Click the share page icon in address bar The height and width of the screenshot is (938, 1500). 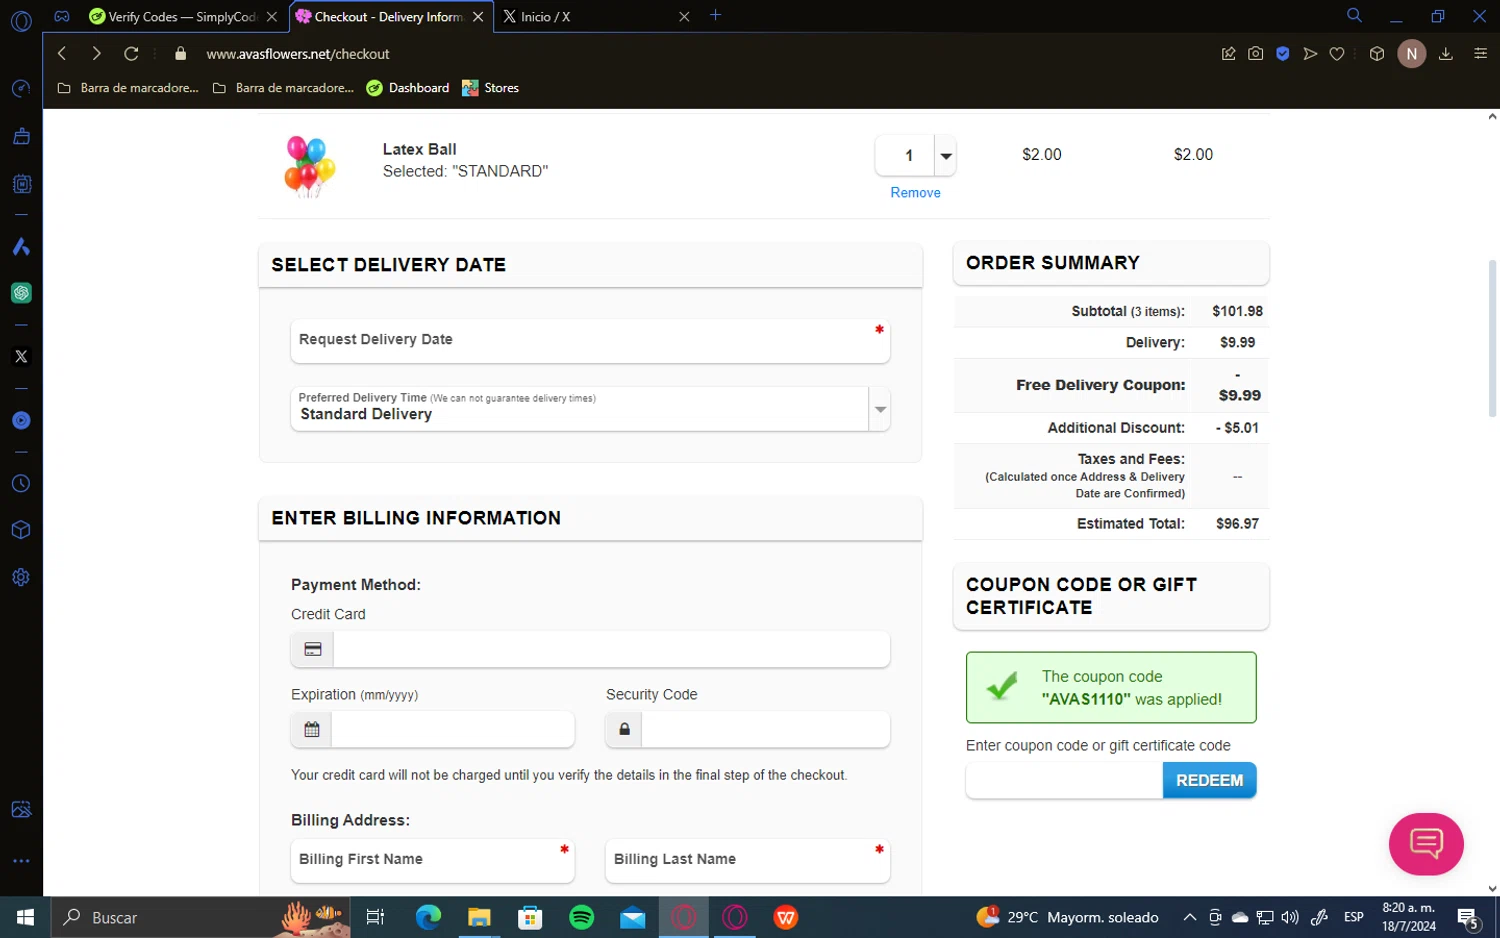coord(1229,54)
